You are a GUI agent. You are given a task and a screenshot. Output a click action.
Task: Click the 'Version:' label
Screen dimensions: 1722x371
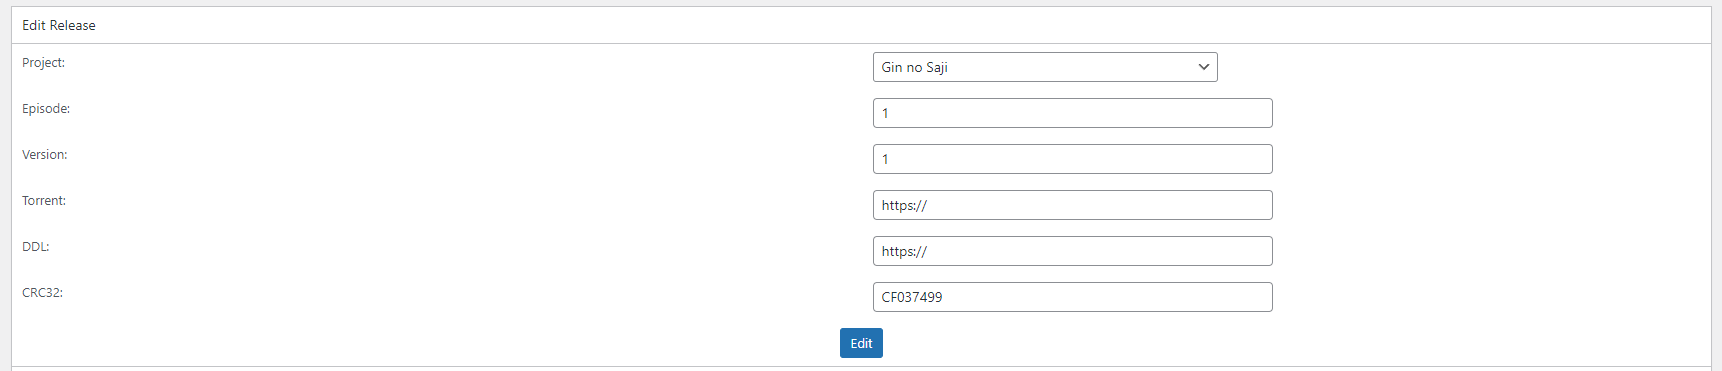[45, 155]
